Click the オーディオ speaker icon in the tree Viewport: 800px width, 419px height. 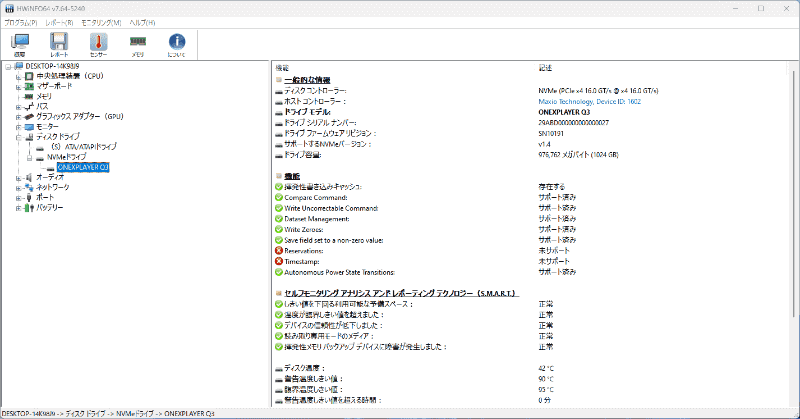coord(29,177)
